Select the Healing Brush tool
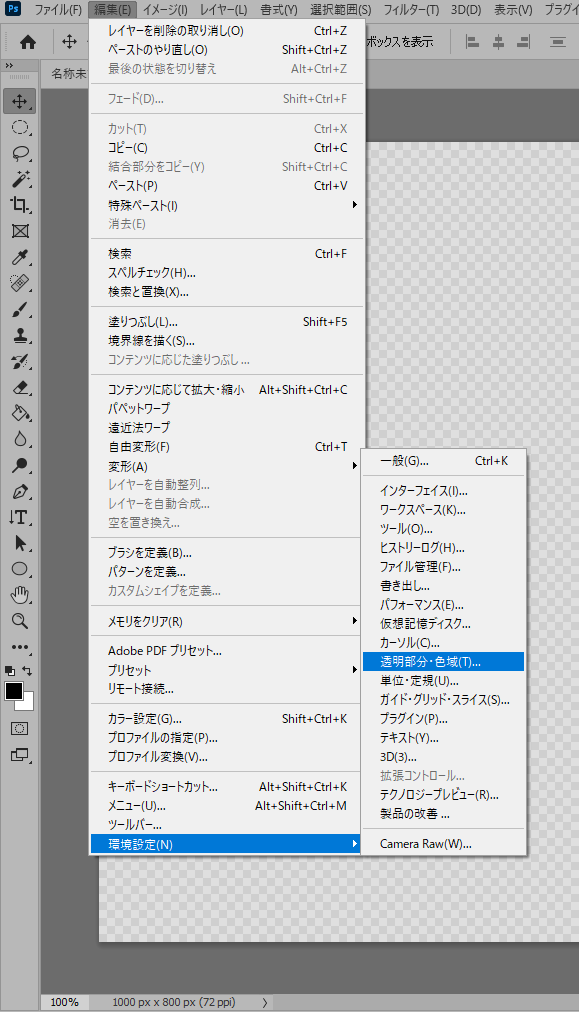Image resolution: width=579 pixels, height=1012 pixels. pos(20,283)
